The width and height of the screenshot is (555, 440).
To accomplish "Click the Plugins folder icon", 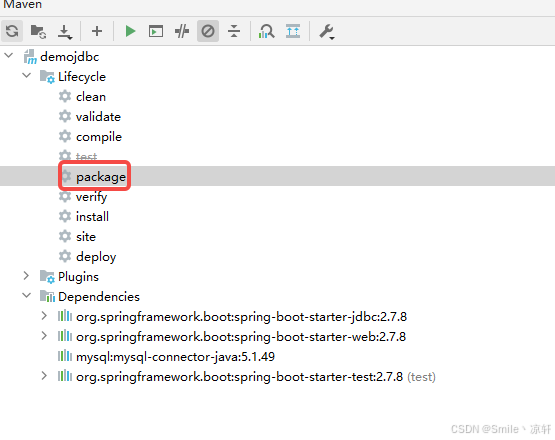I will tap(47, 276).
